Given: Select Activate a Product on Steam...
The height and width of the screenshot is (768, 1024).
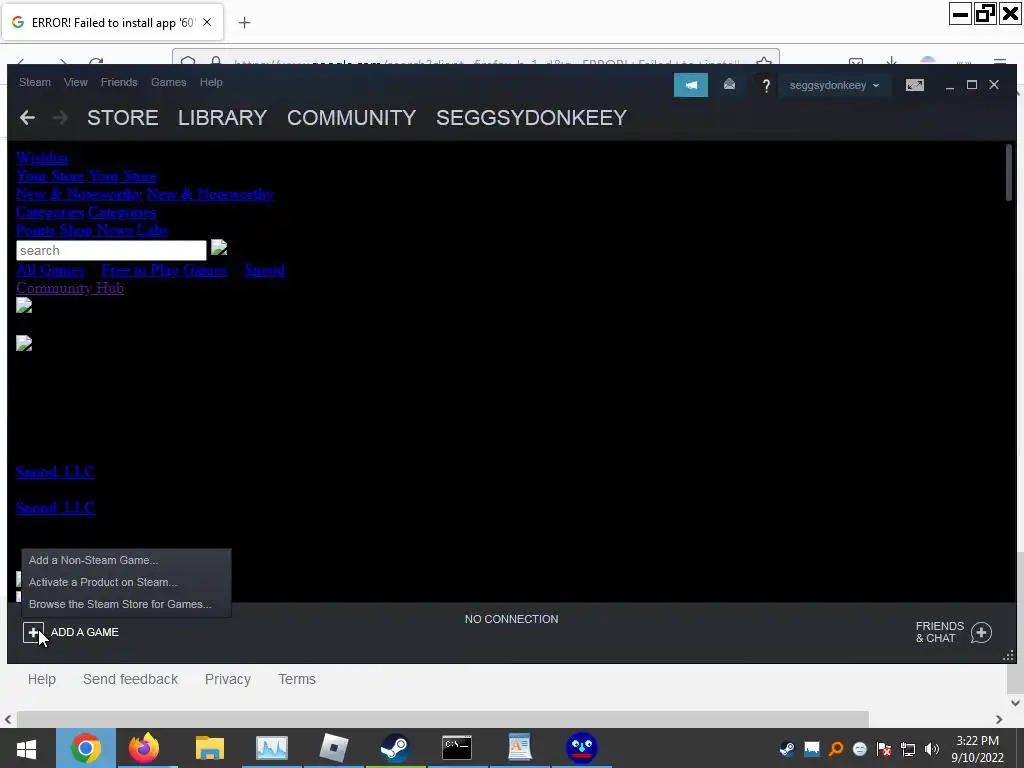Looking at the screenshot, I should 126,582.
